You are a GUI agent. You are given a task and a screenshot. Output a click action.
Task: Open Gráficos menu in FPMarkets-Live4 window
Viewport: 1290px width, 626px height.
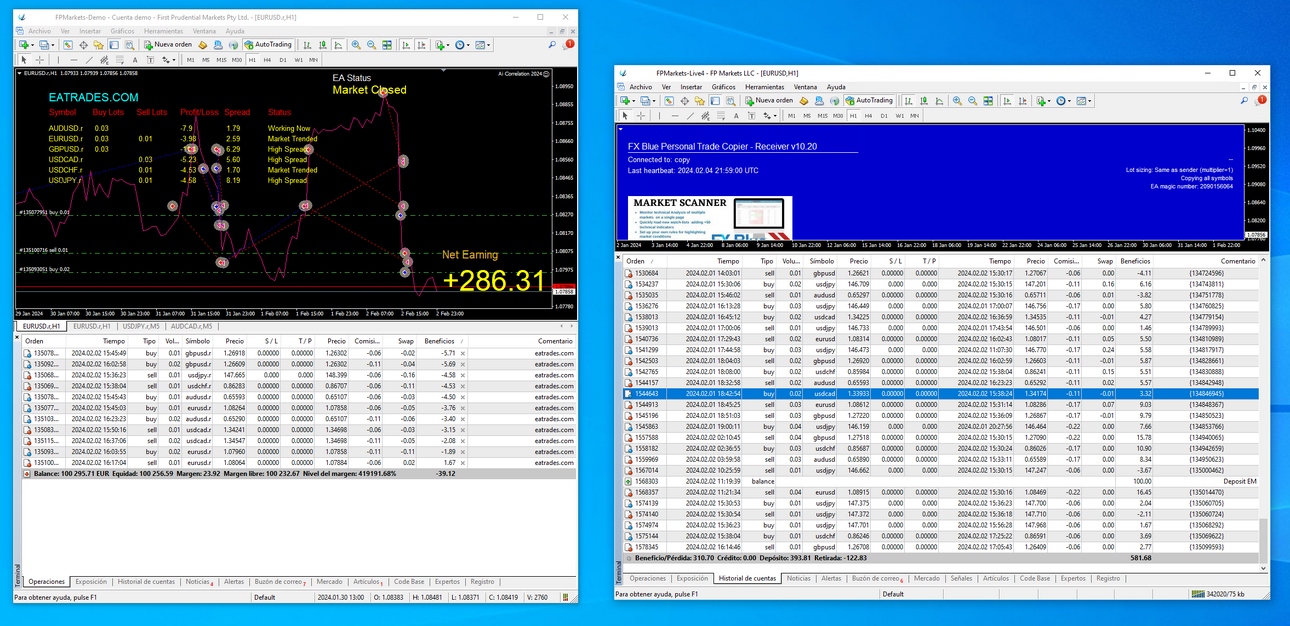coord(723,87)
